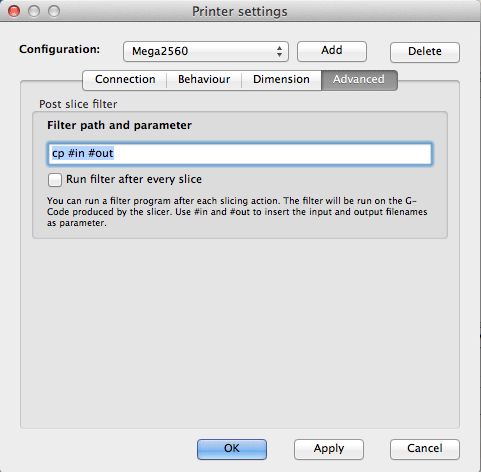Click the grey zoom window button
The width and height of the screenshot is (481, 472).
(54, 11)
